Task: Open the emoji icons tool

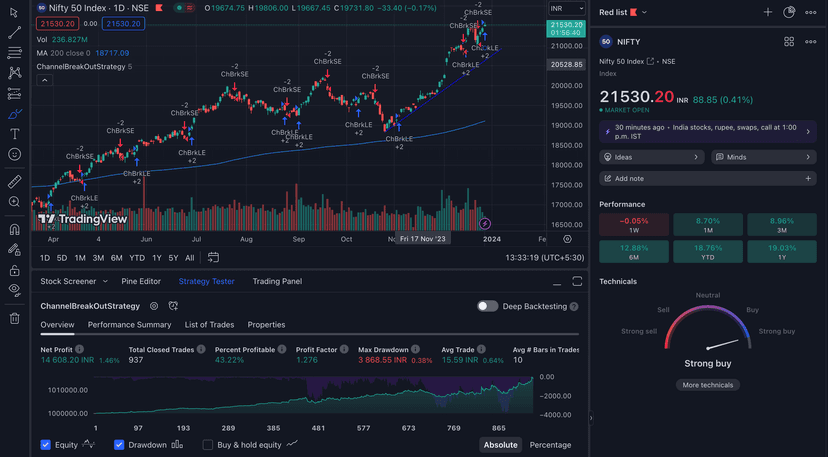Action: tap(14, 154)
